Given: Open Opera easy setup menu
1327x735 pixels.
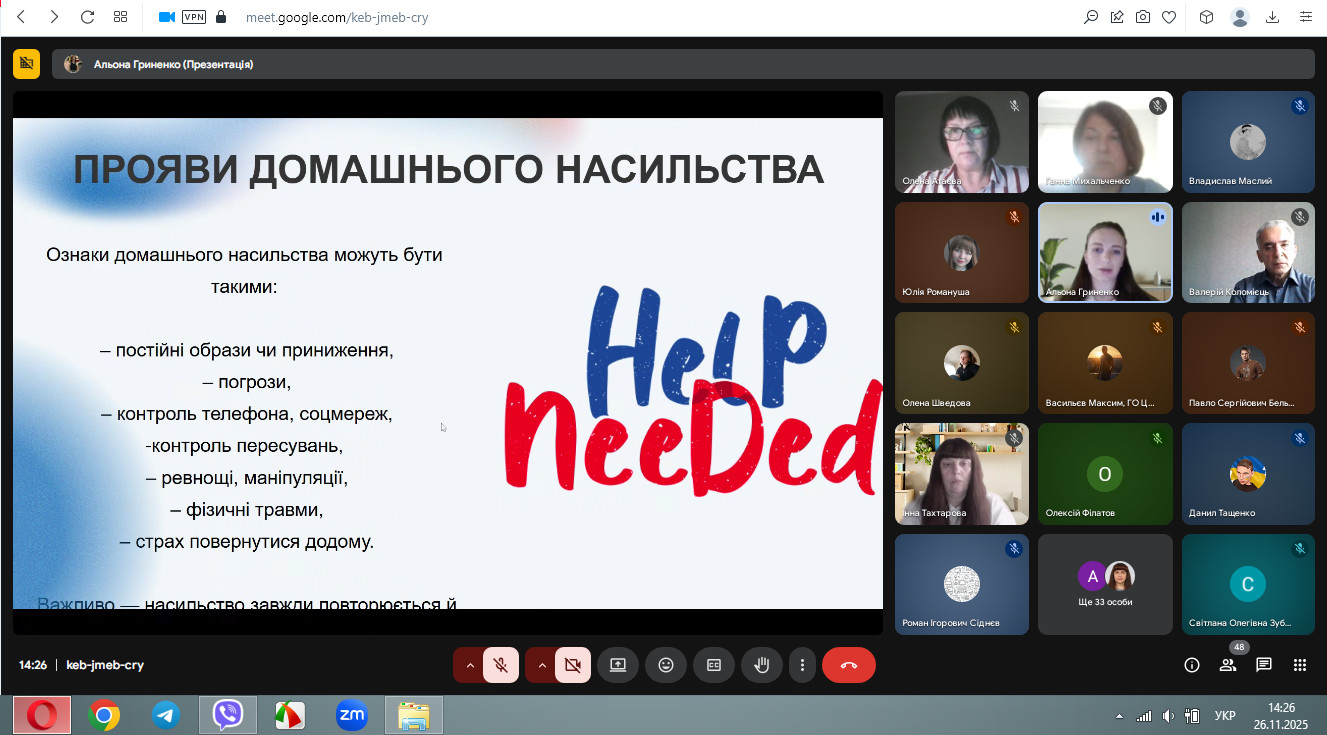Looking at the screenshot, I should (x=1306, y=17).
